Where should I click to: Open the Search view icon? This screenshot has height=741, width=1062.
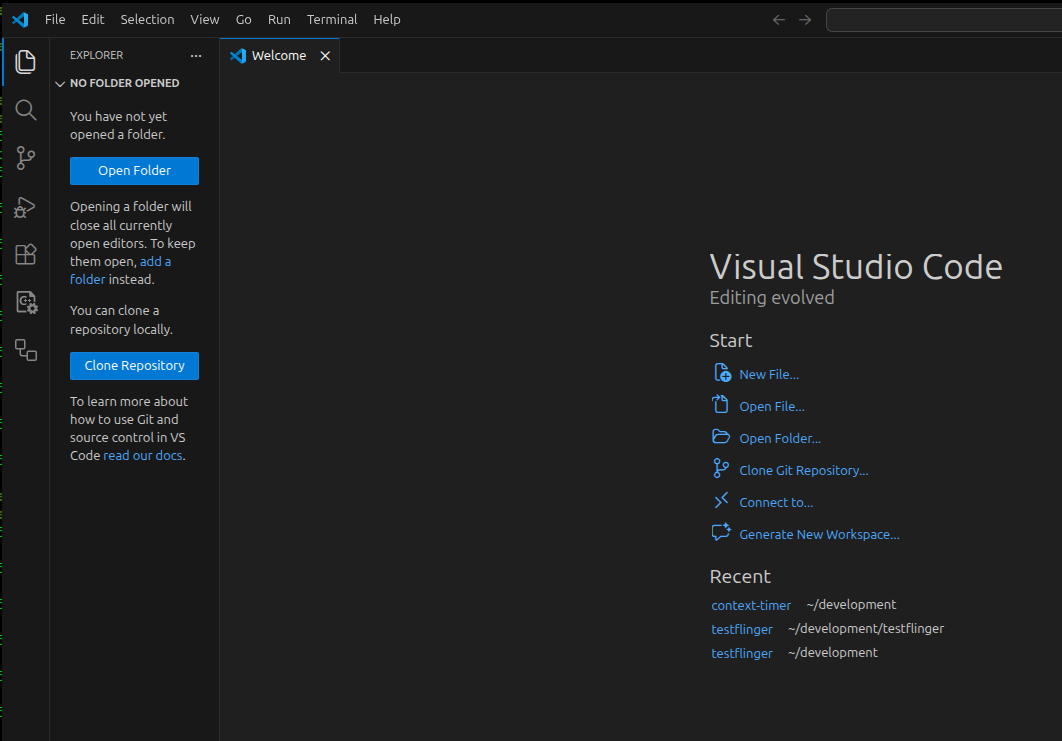(x=26, y=110)
